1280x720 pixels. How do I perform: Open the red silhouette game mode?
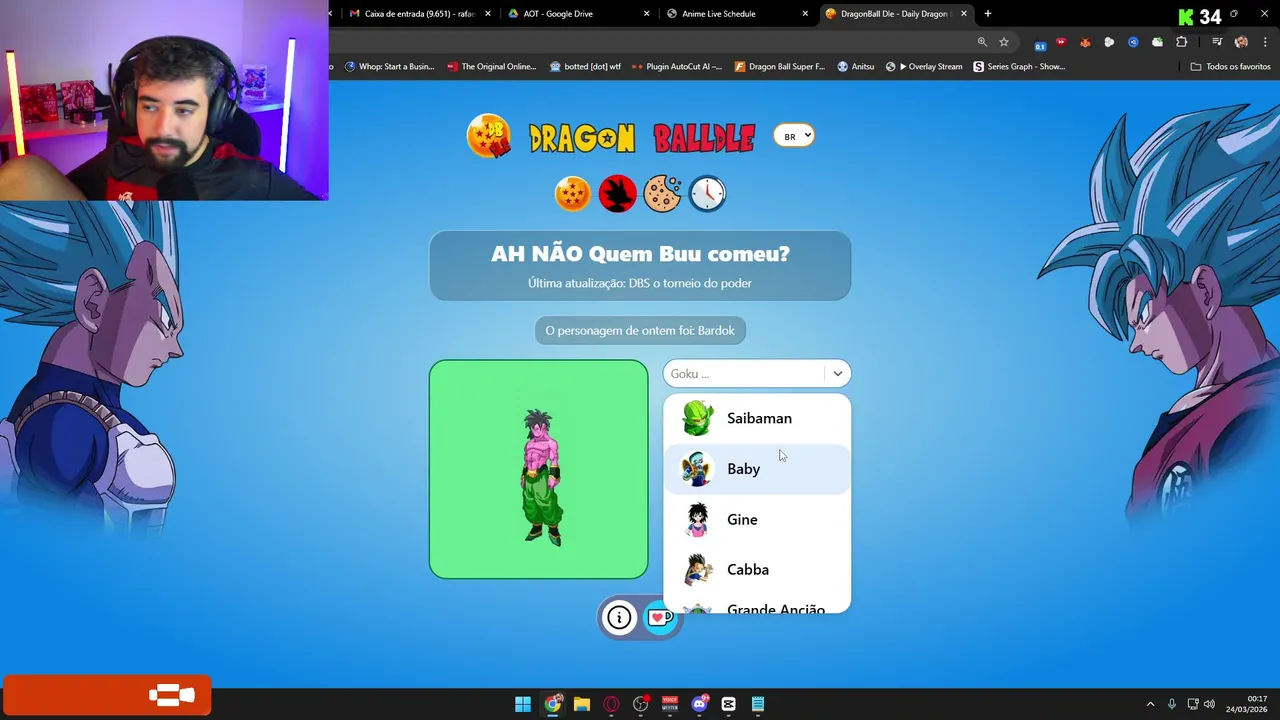pos(617,193)
